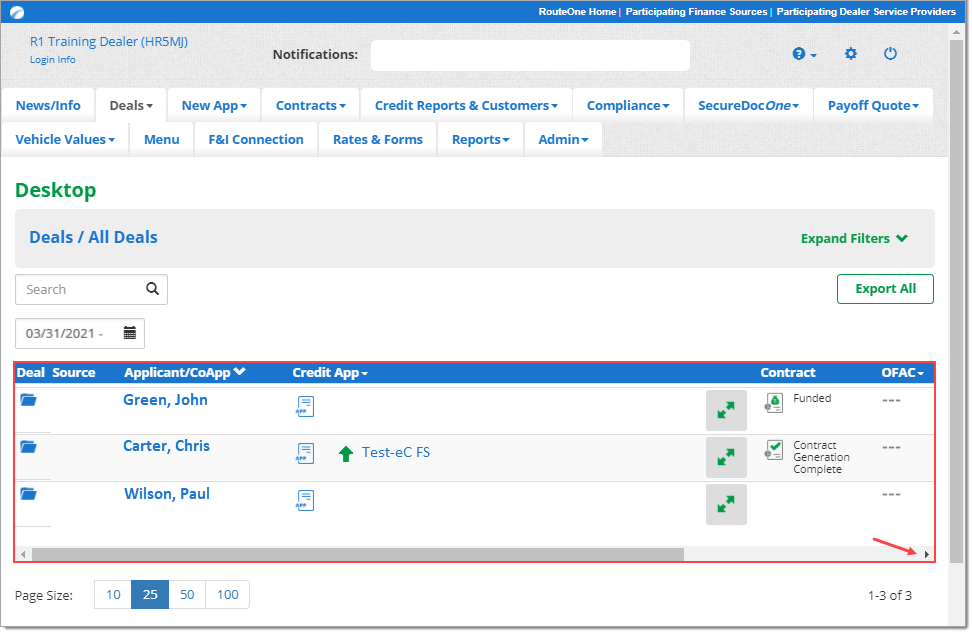This screenshot has height=634, width=972.
Task: Open the help question mark menu
Action: tap(804, 54)
